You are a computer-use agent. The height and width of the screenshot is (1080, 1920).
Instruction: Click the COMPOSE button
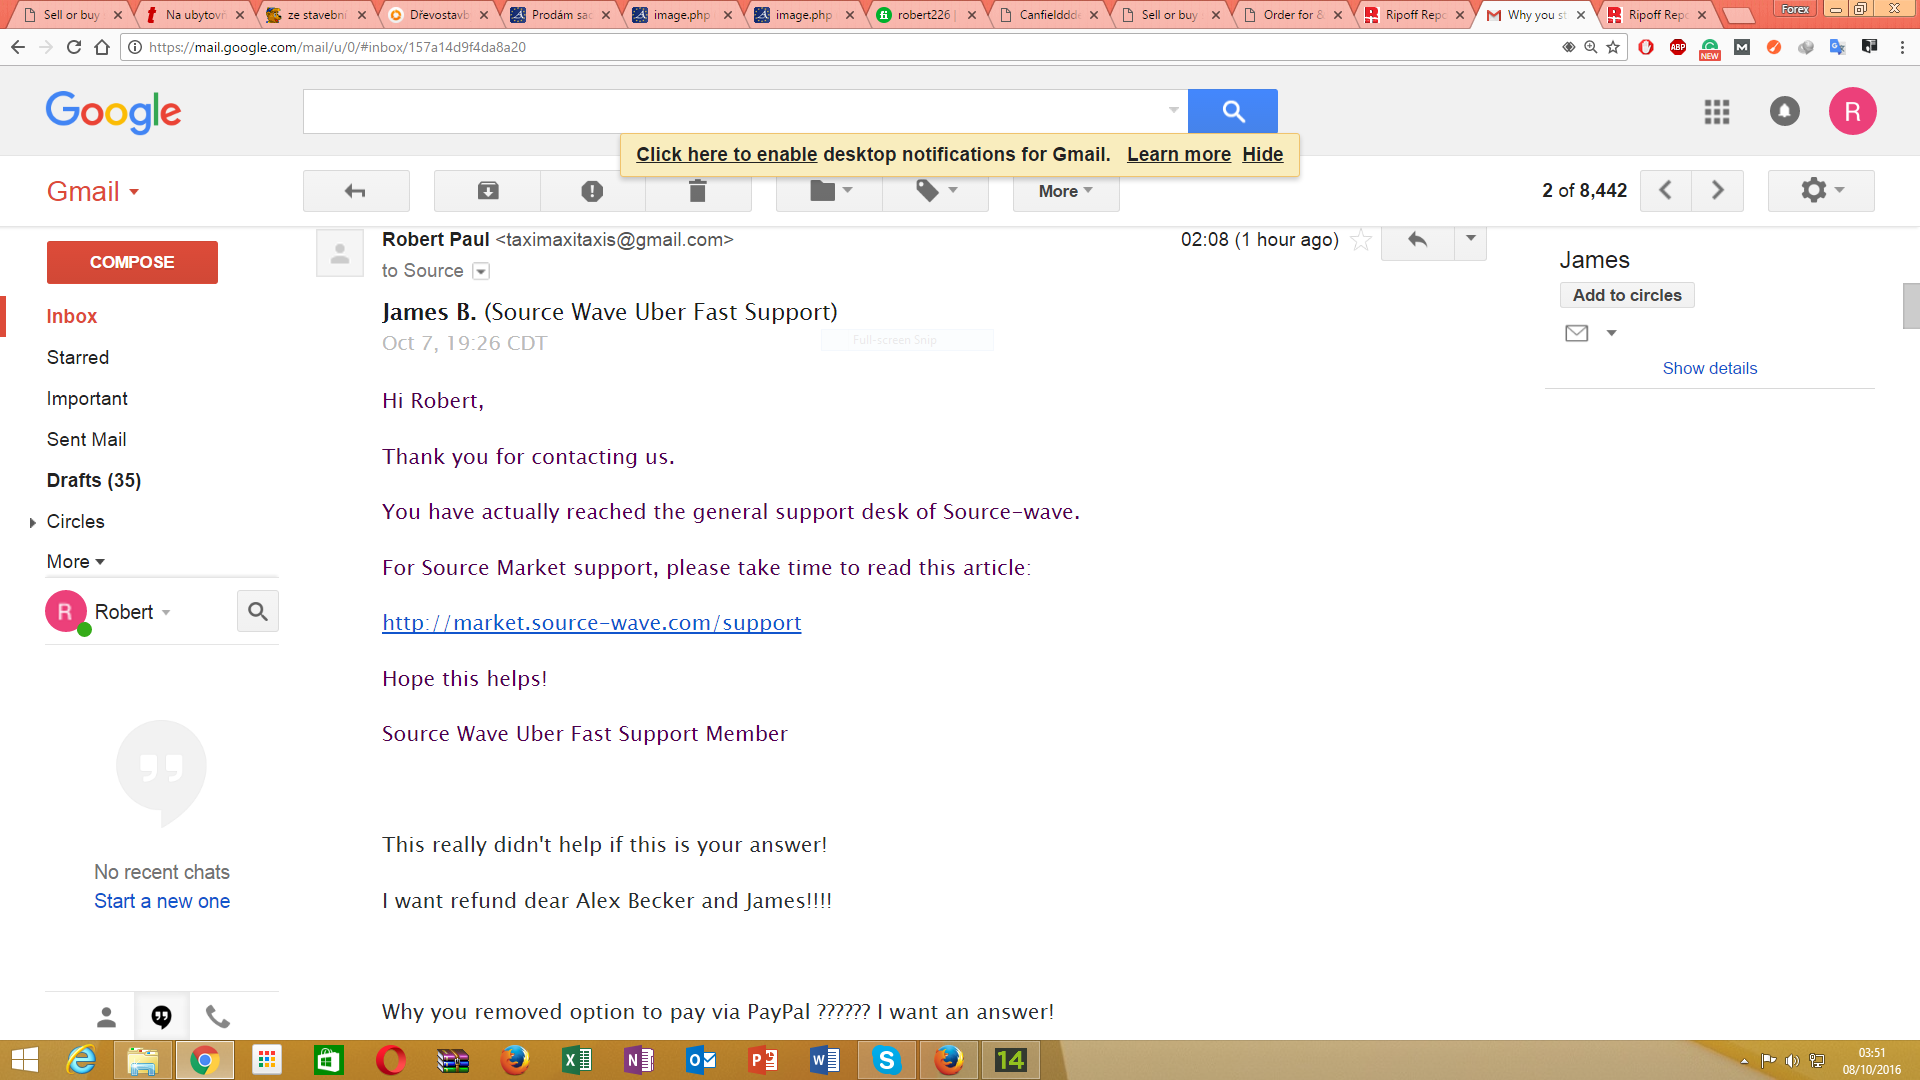pyautogui.click(x=132, y=262)
